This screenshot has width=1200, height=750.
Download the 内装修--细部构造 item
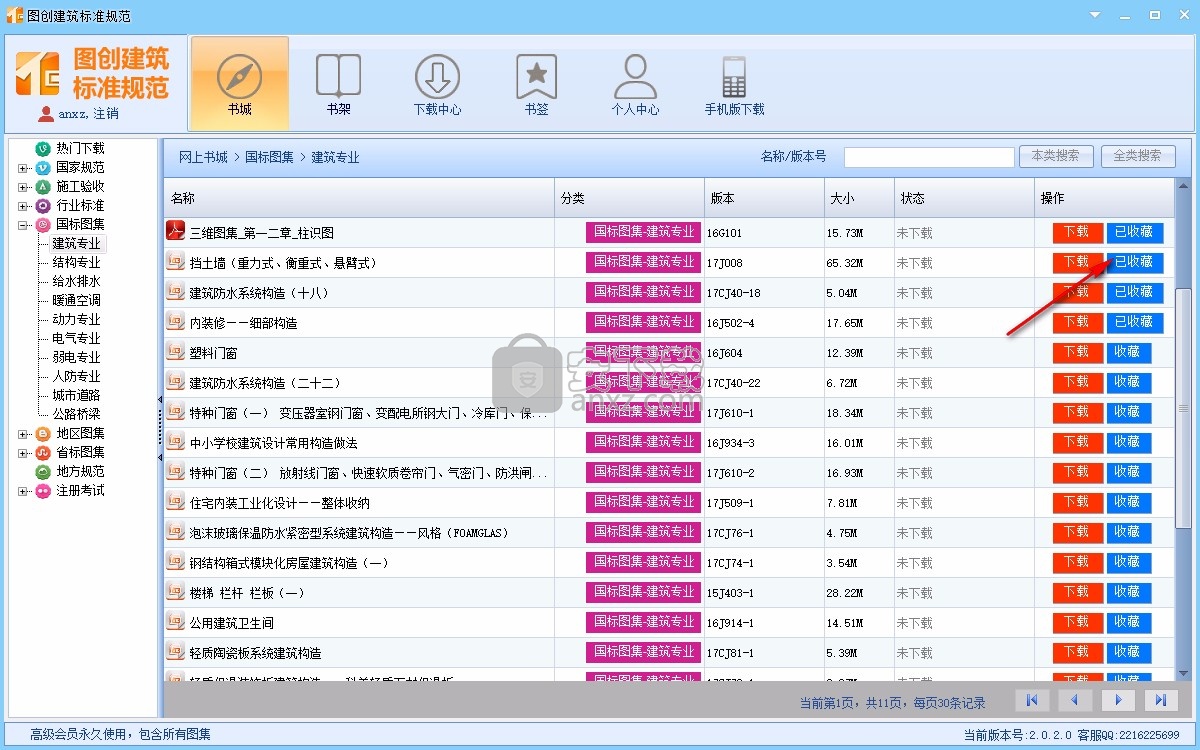coord(1077,322)
